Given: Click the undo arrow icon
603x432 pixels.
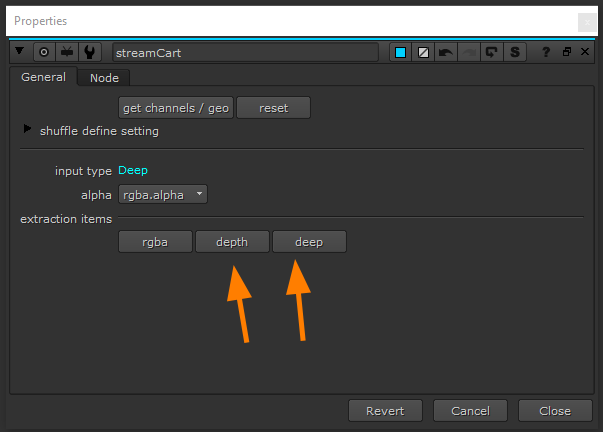Looking at the screenshot, I should pos(446,52).
